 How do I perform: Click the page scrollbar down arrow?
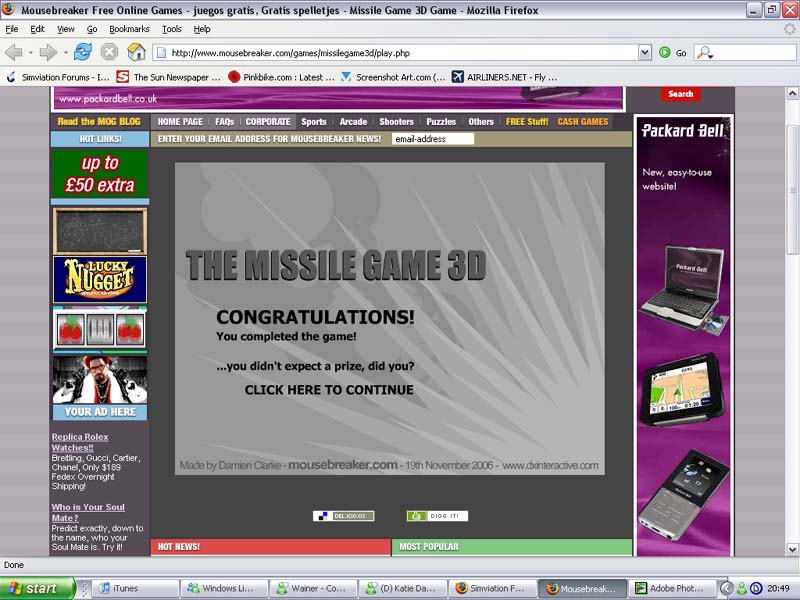792,549
